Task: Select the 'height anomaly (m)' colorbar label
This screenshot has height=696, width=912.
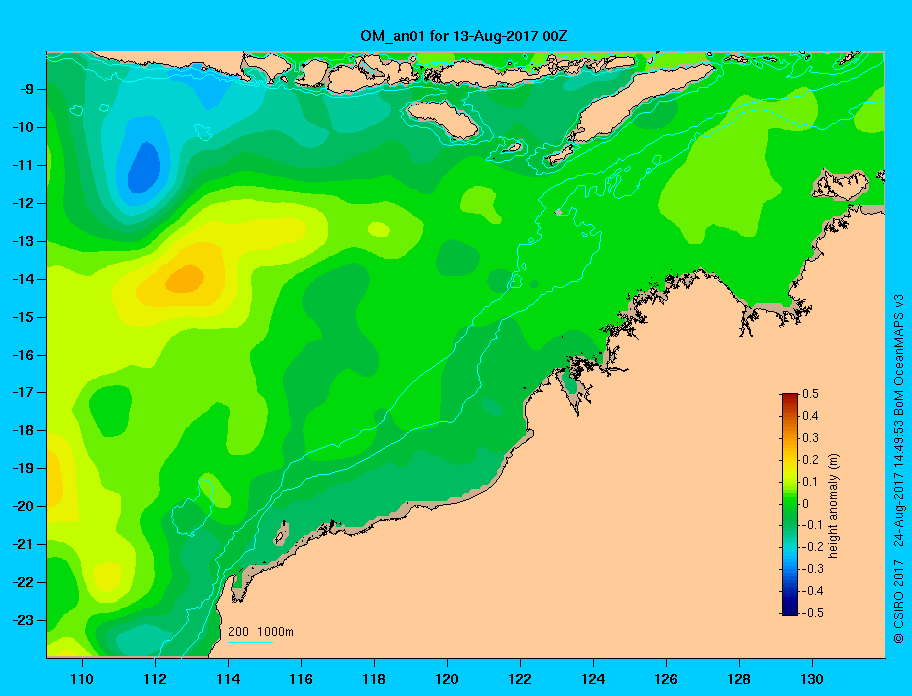Action: click(x=834, y=506)
